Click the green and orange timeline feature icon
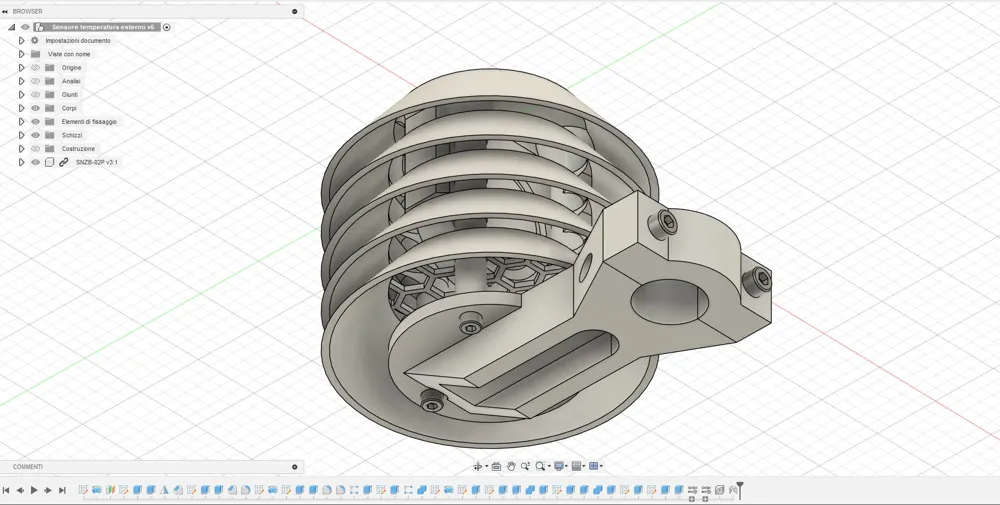 click(110, 490)
